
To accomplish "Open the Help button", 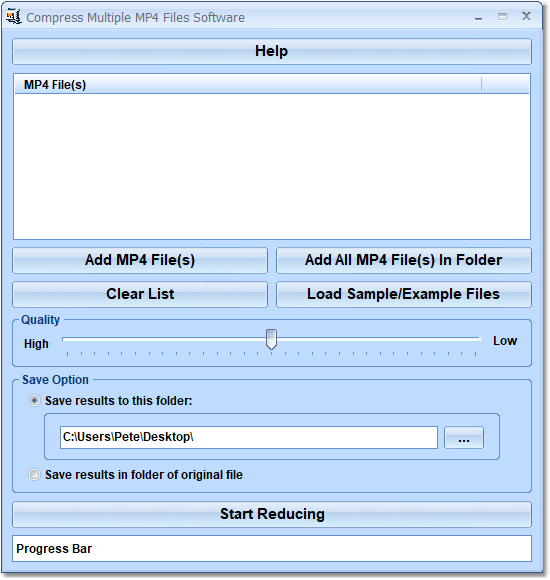I will 272,51.
